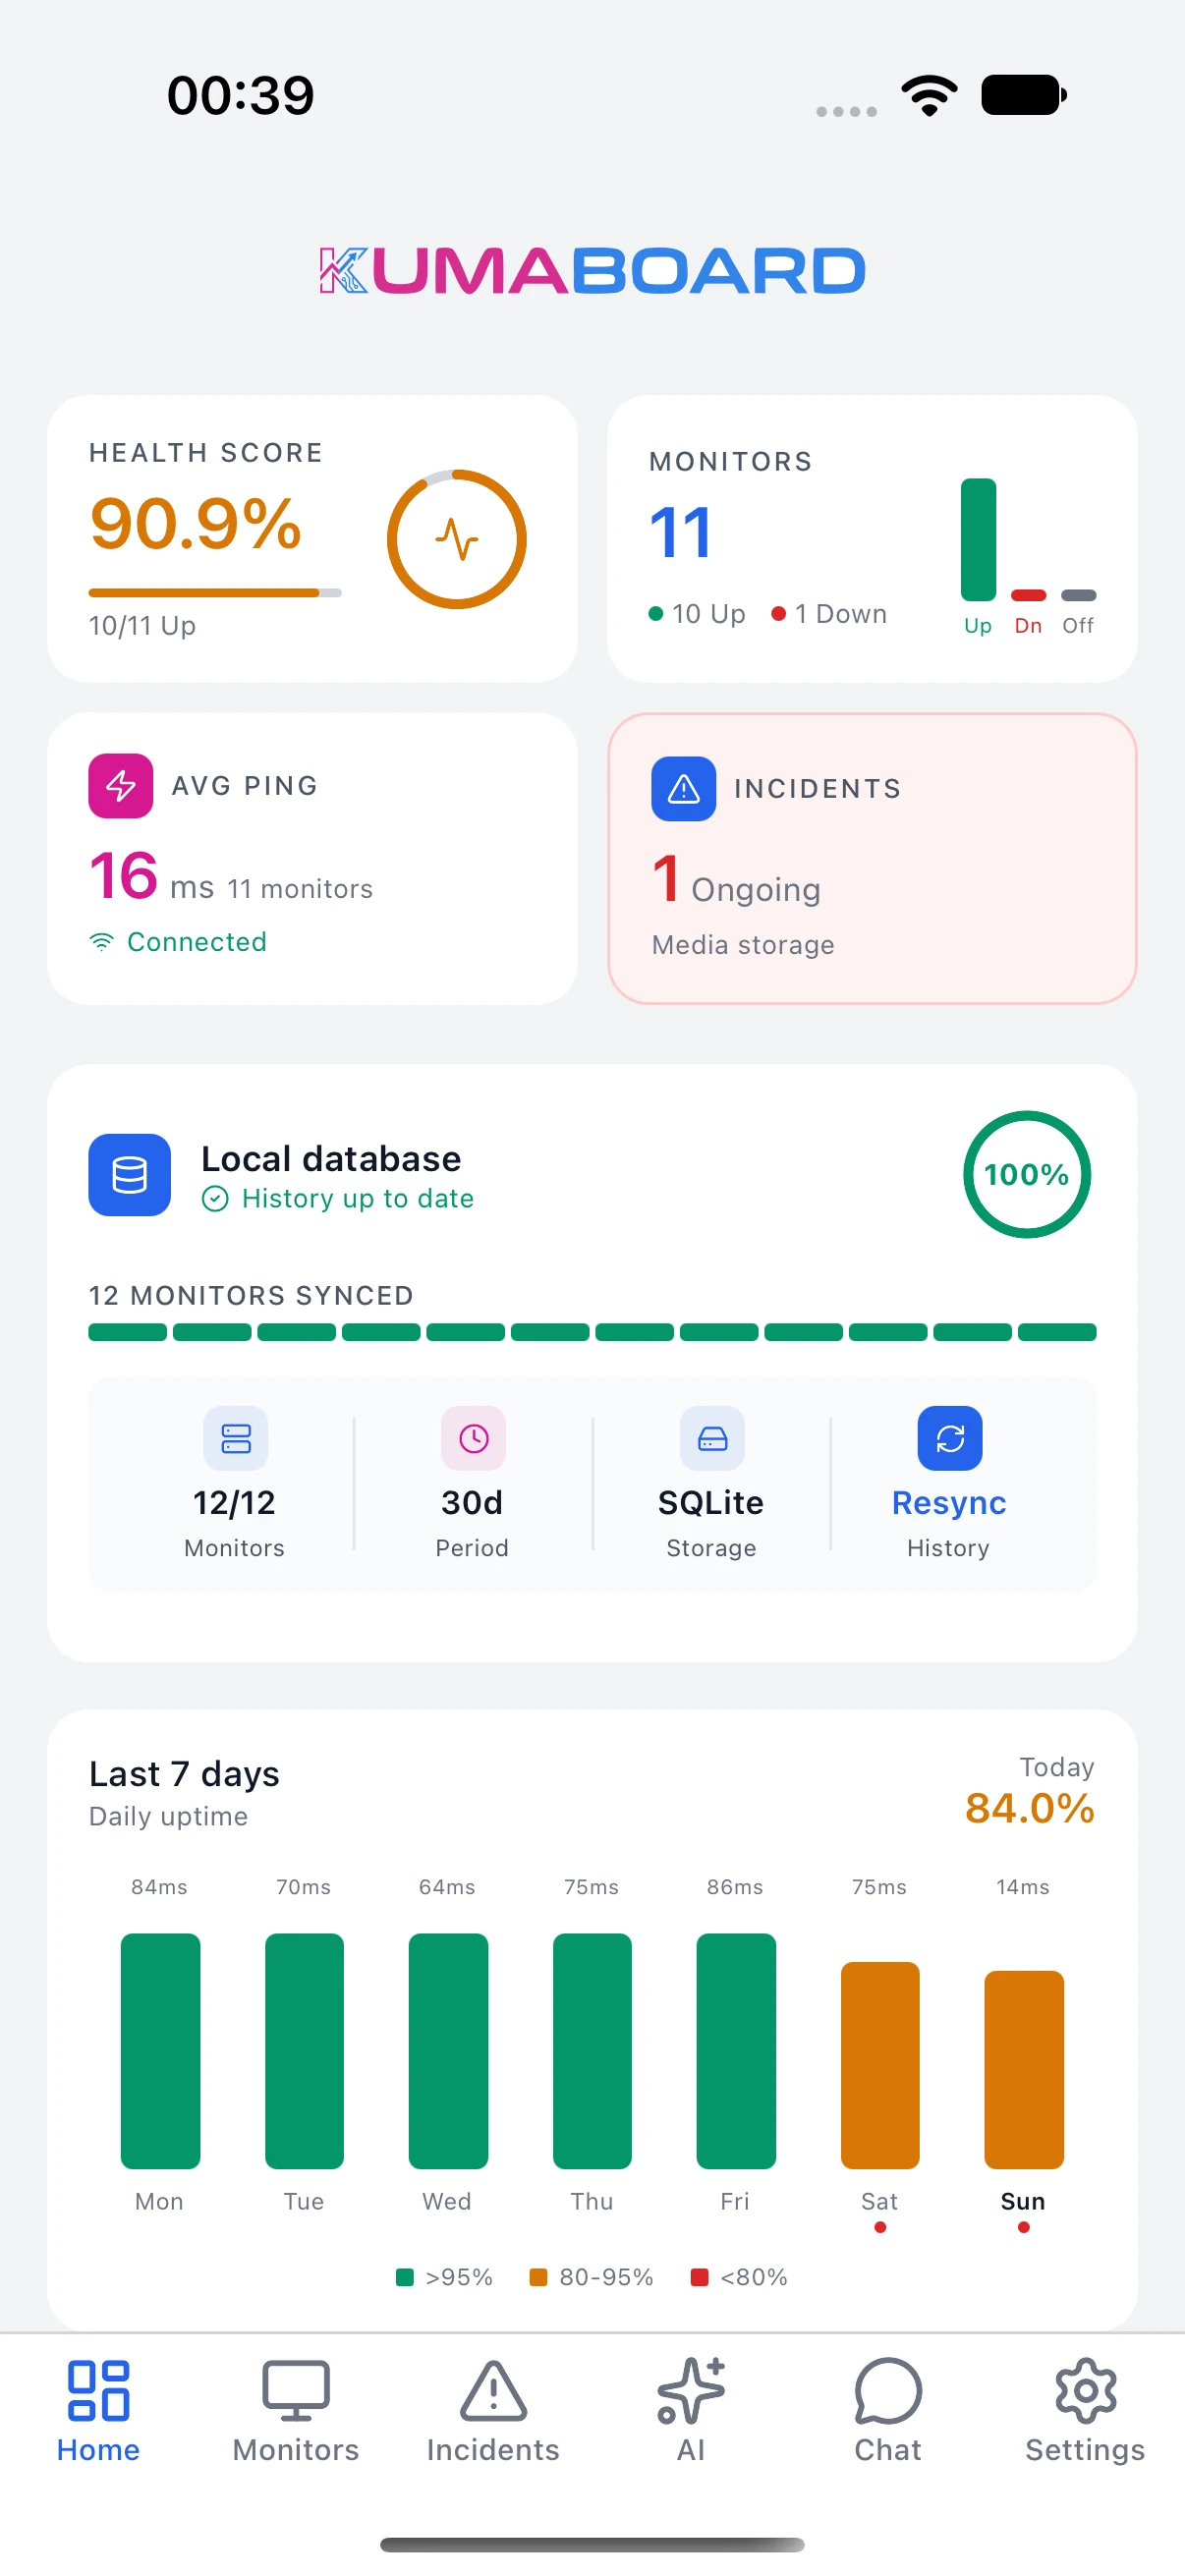The height and width of the screenshot is (2576, 1185).
Task: Select the Sat orange uptime bar
Action: [880, 2065]
